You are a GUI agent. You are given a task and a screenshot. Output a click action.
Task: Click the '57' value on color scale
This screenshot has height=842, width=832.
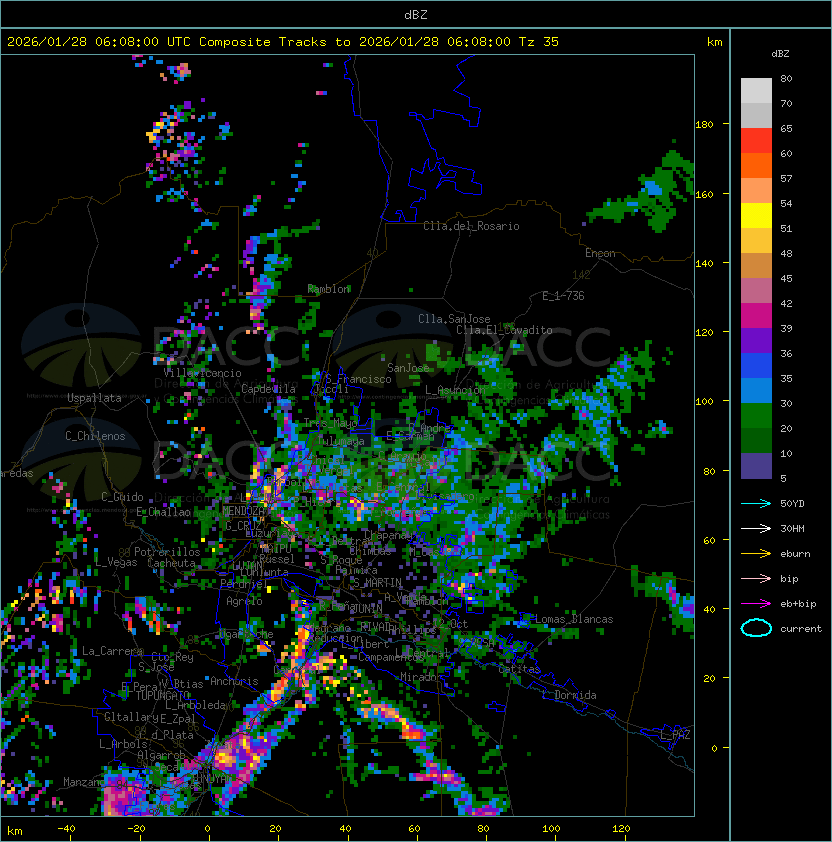click(x=786, y=178)
